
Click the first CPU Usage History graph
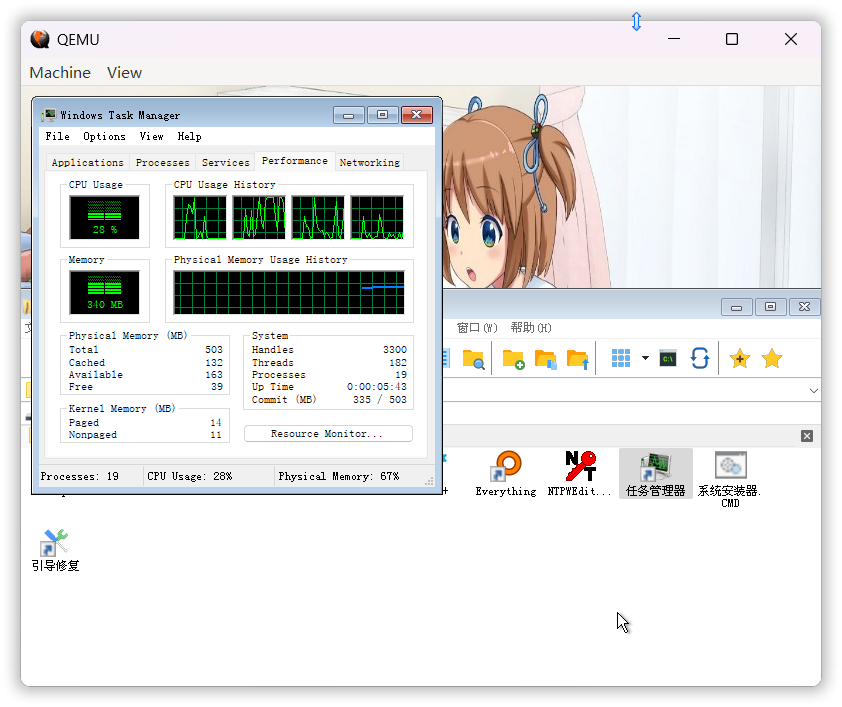tap(200, 217)
